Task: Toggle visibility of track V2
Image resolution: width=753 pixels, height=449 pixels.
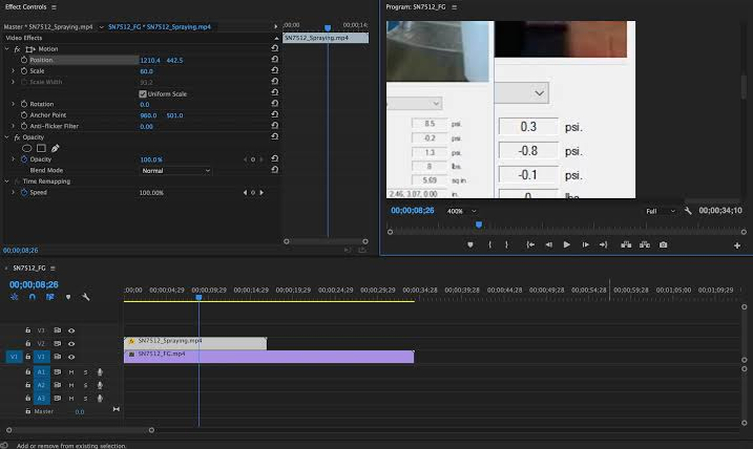Action: coord(71,344)
